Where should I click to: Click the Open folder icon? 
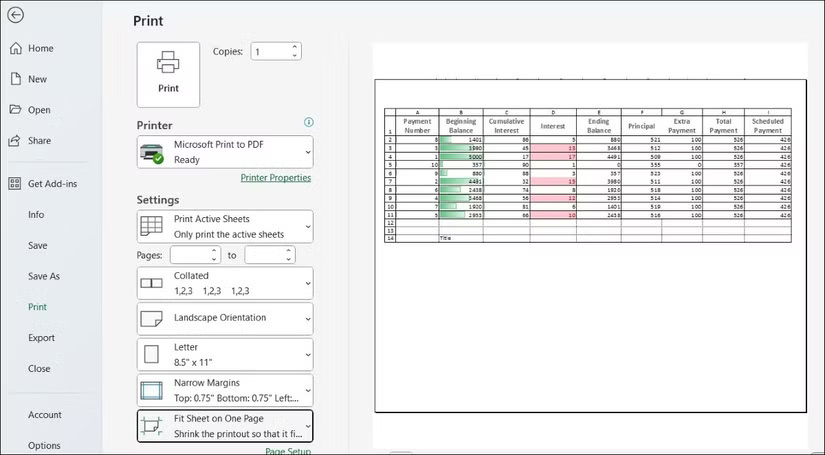[x=15, y=109]
